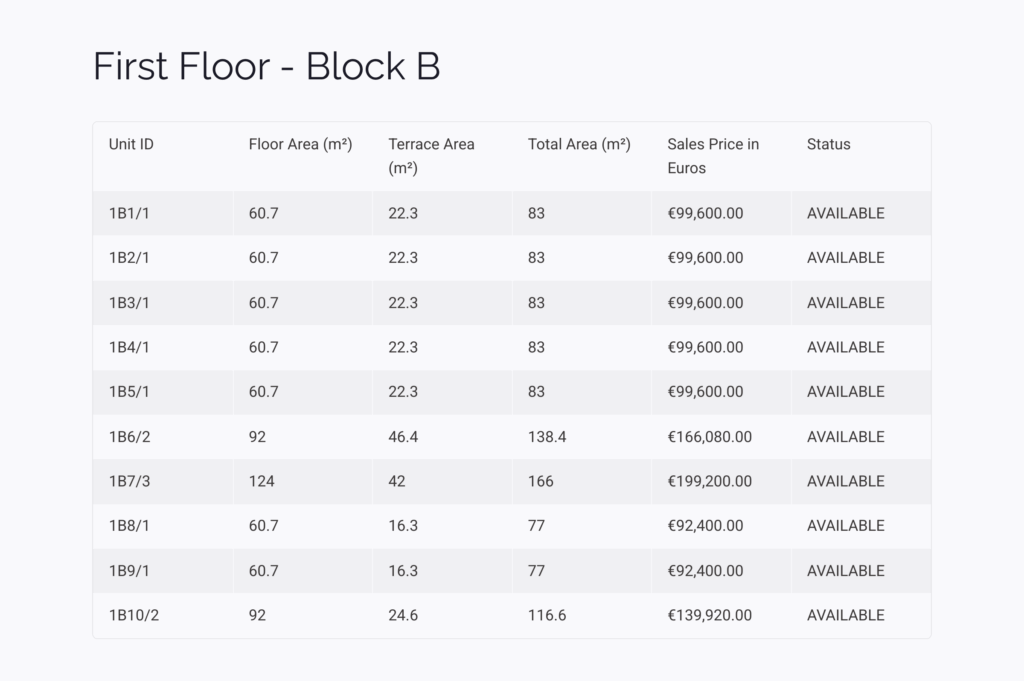Select the 46.4 terrace area cell
Image resolution: width=1024 pixels, height=681 pixels.
403,437
